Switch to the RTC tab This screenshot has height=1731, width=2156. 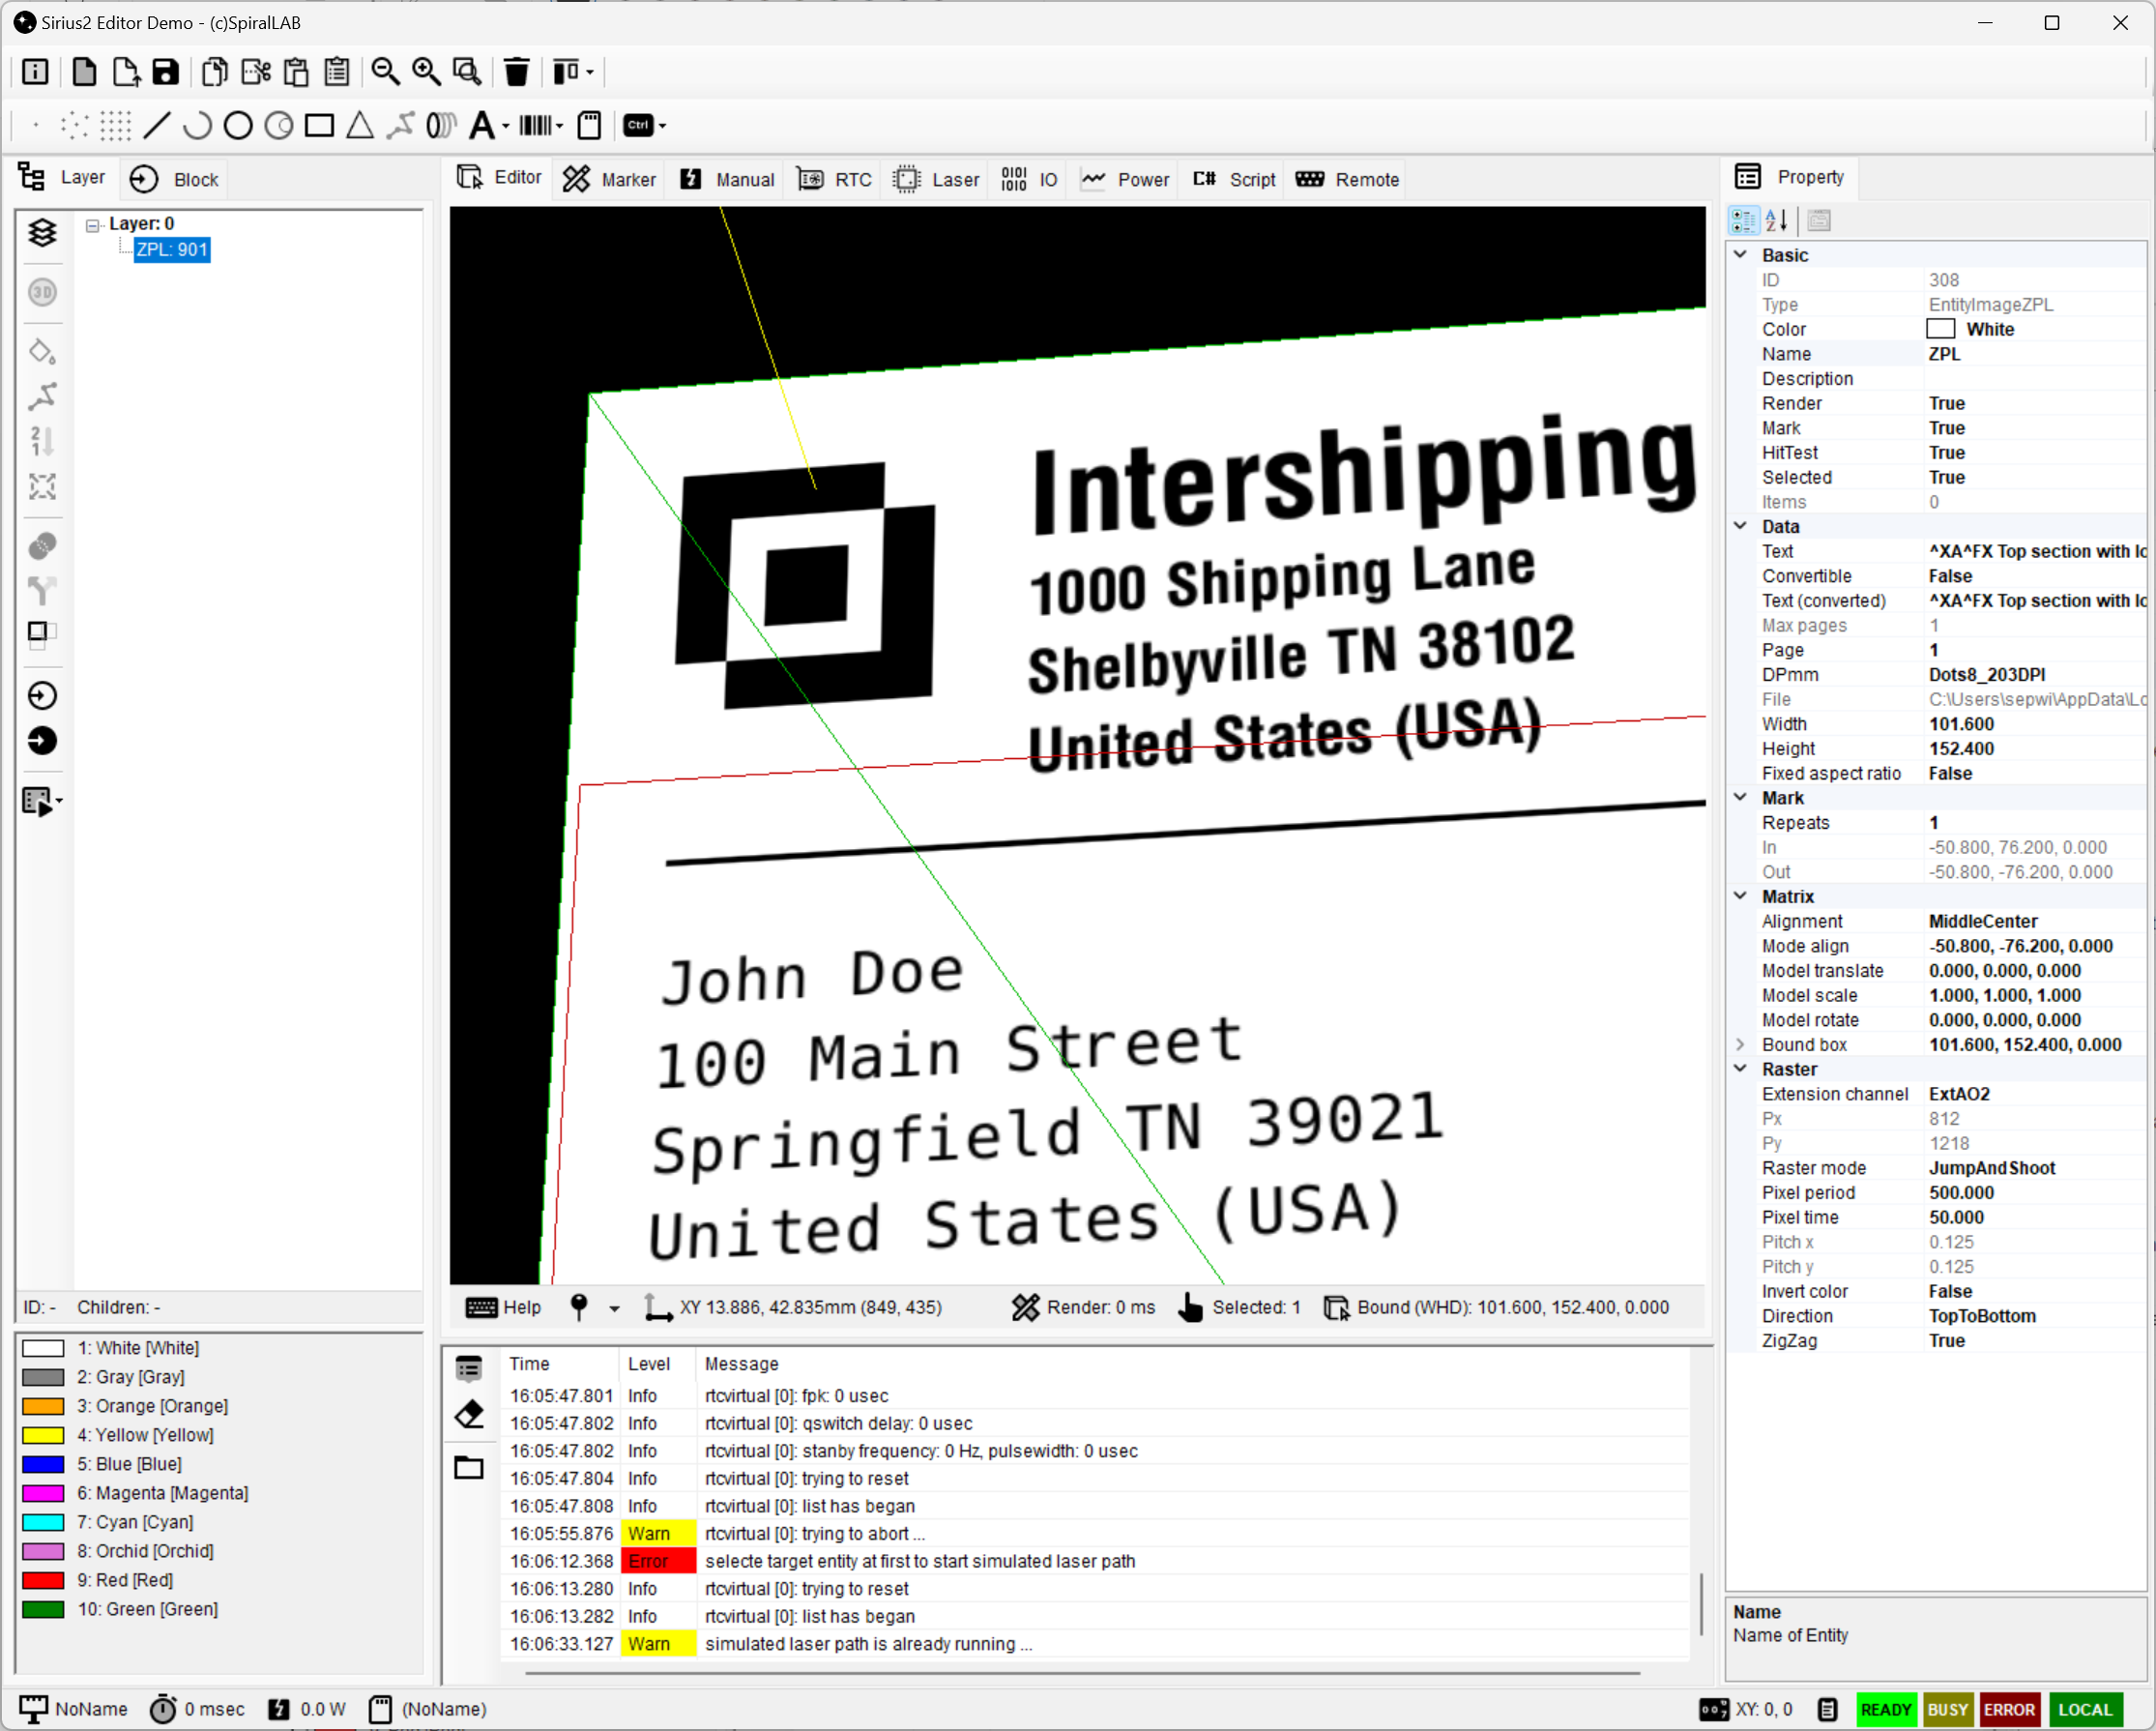pos(836,180)
